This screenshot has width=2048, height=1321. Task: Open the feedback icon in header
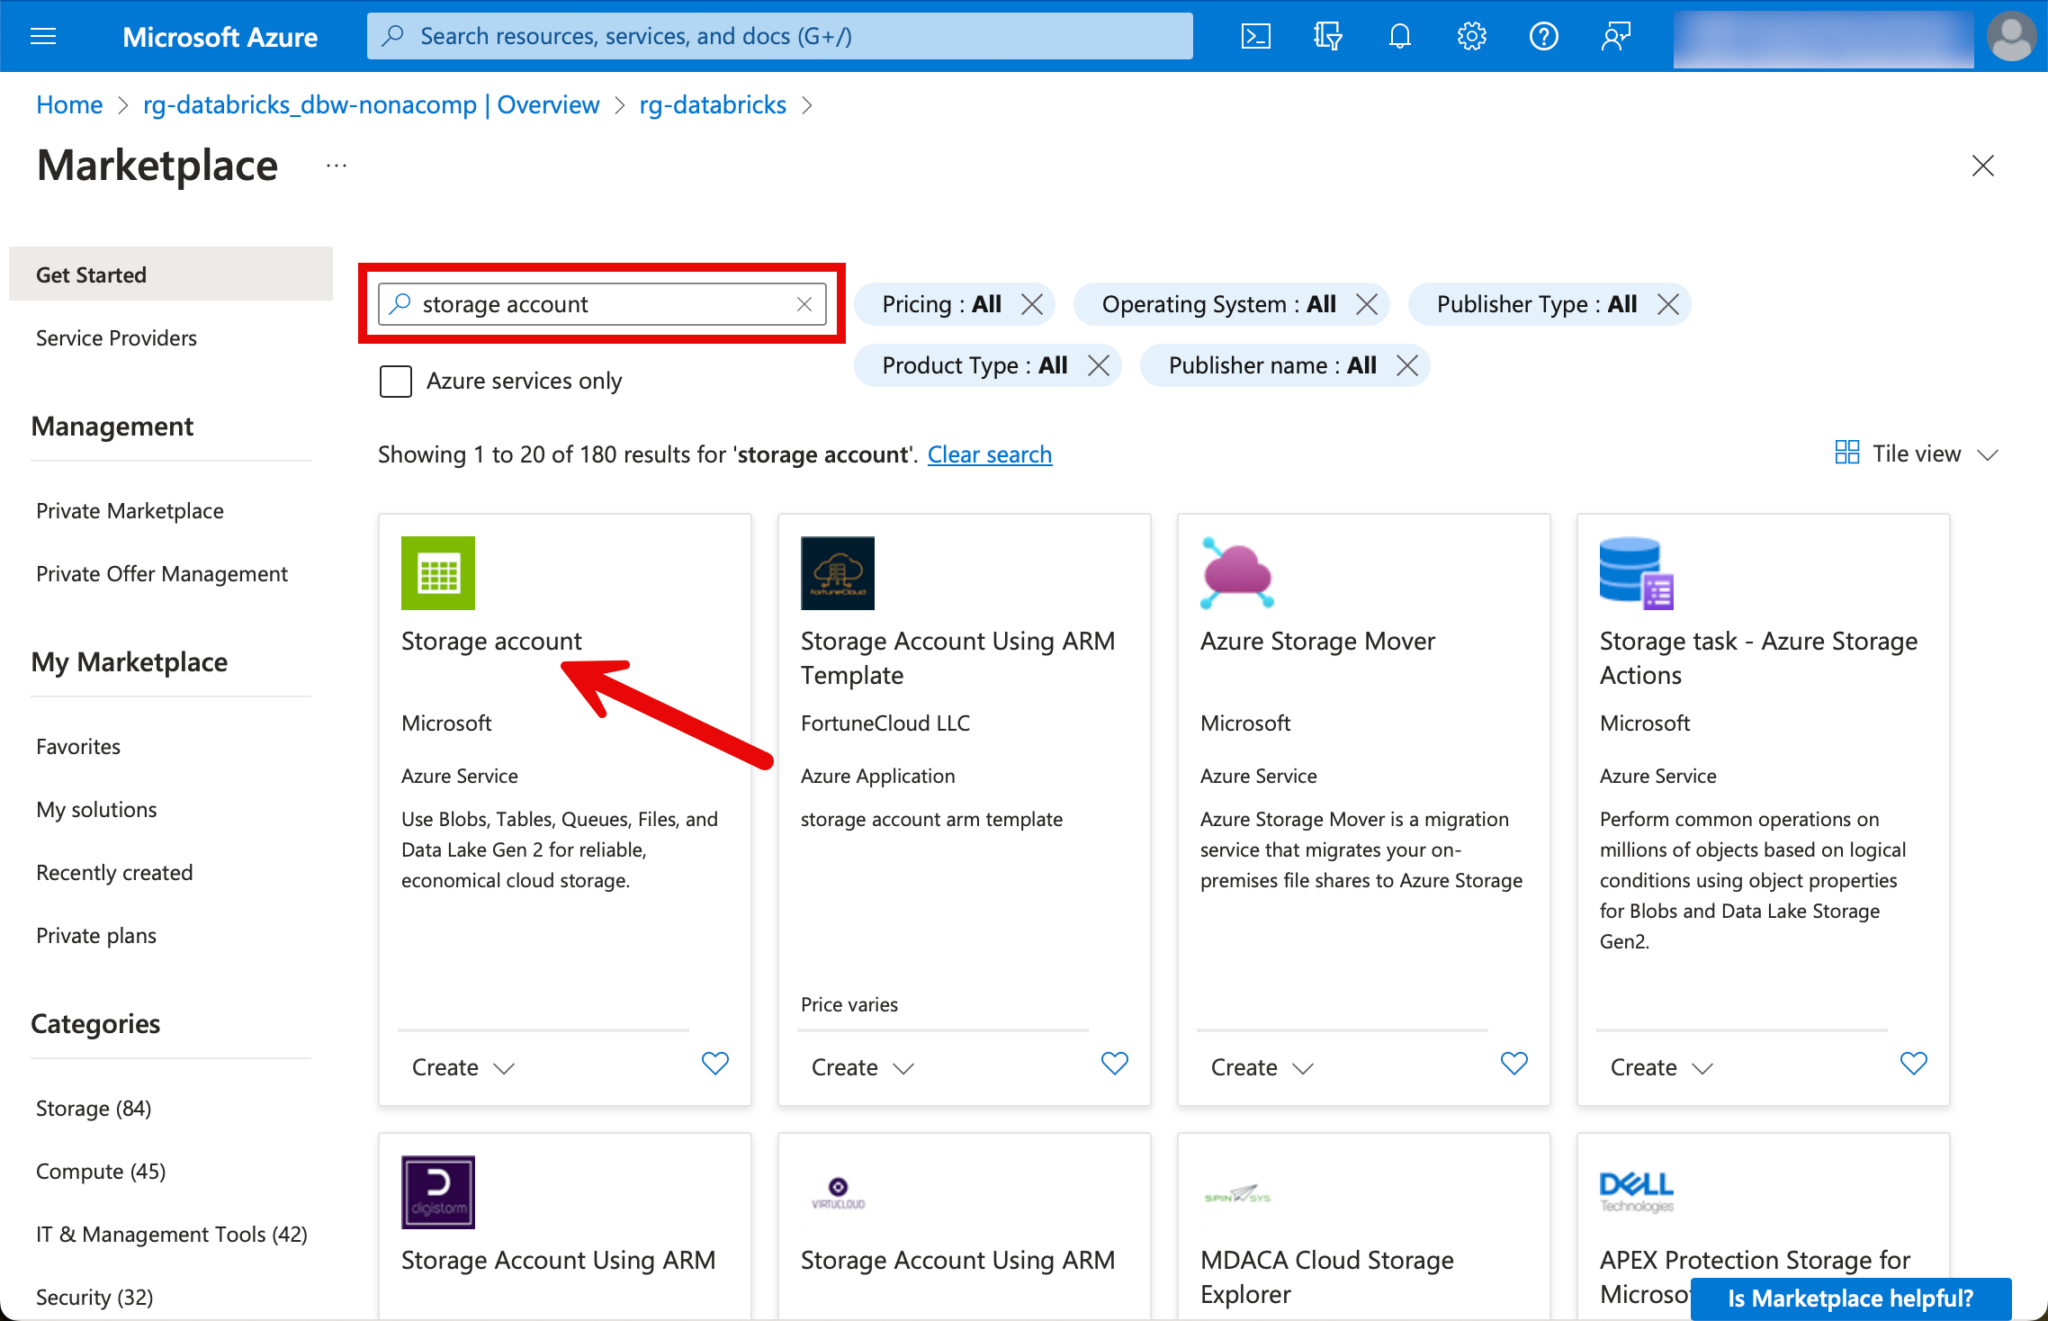click(x=1615, y=37)
